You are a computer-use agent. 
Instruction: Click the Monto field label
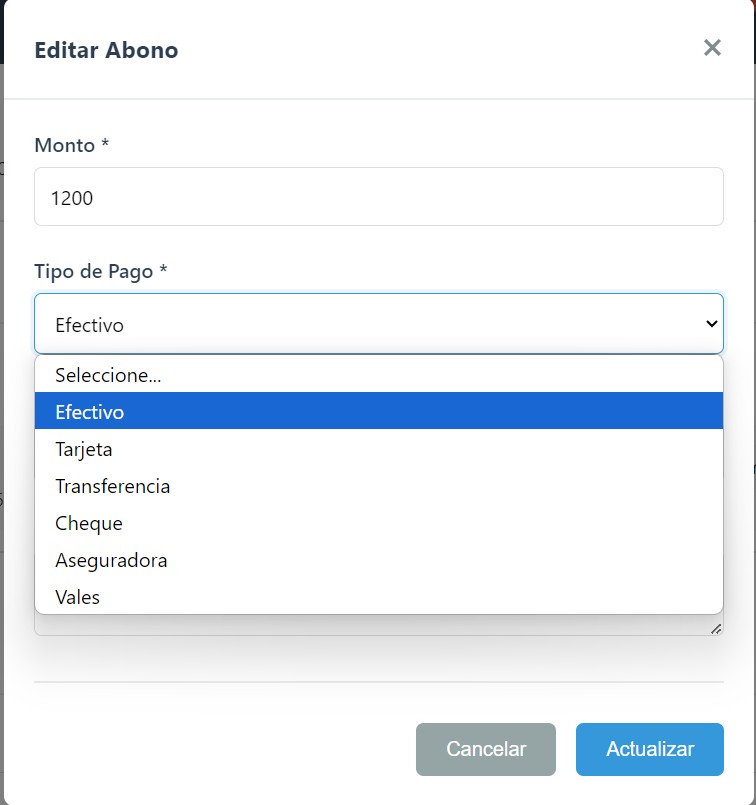point(71,145)
